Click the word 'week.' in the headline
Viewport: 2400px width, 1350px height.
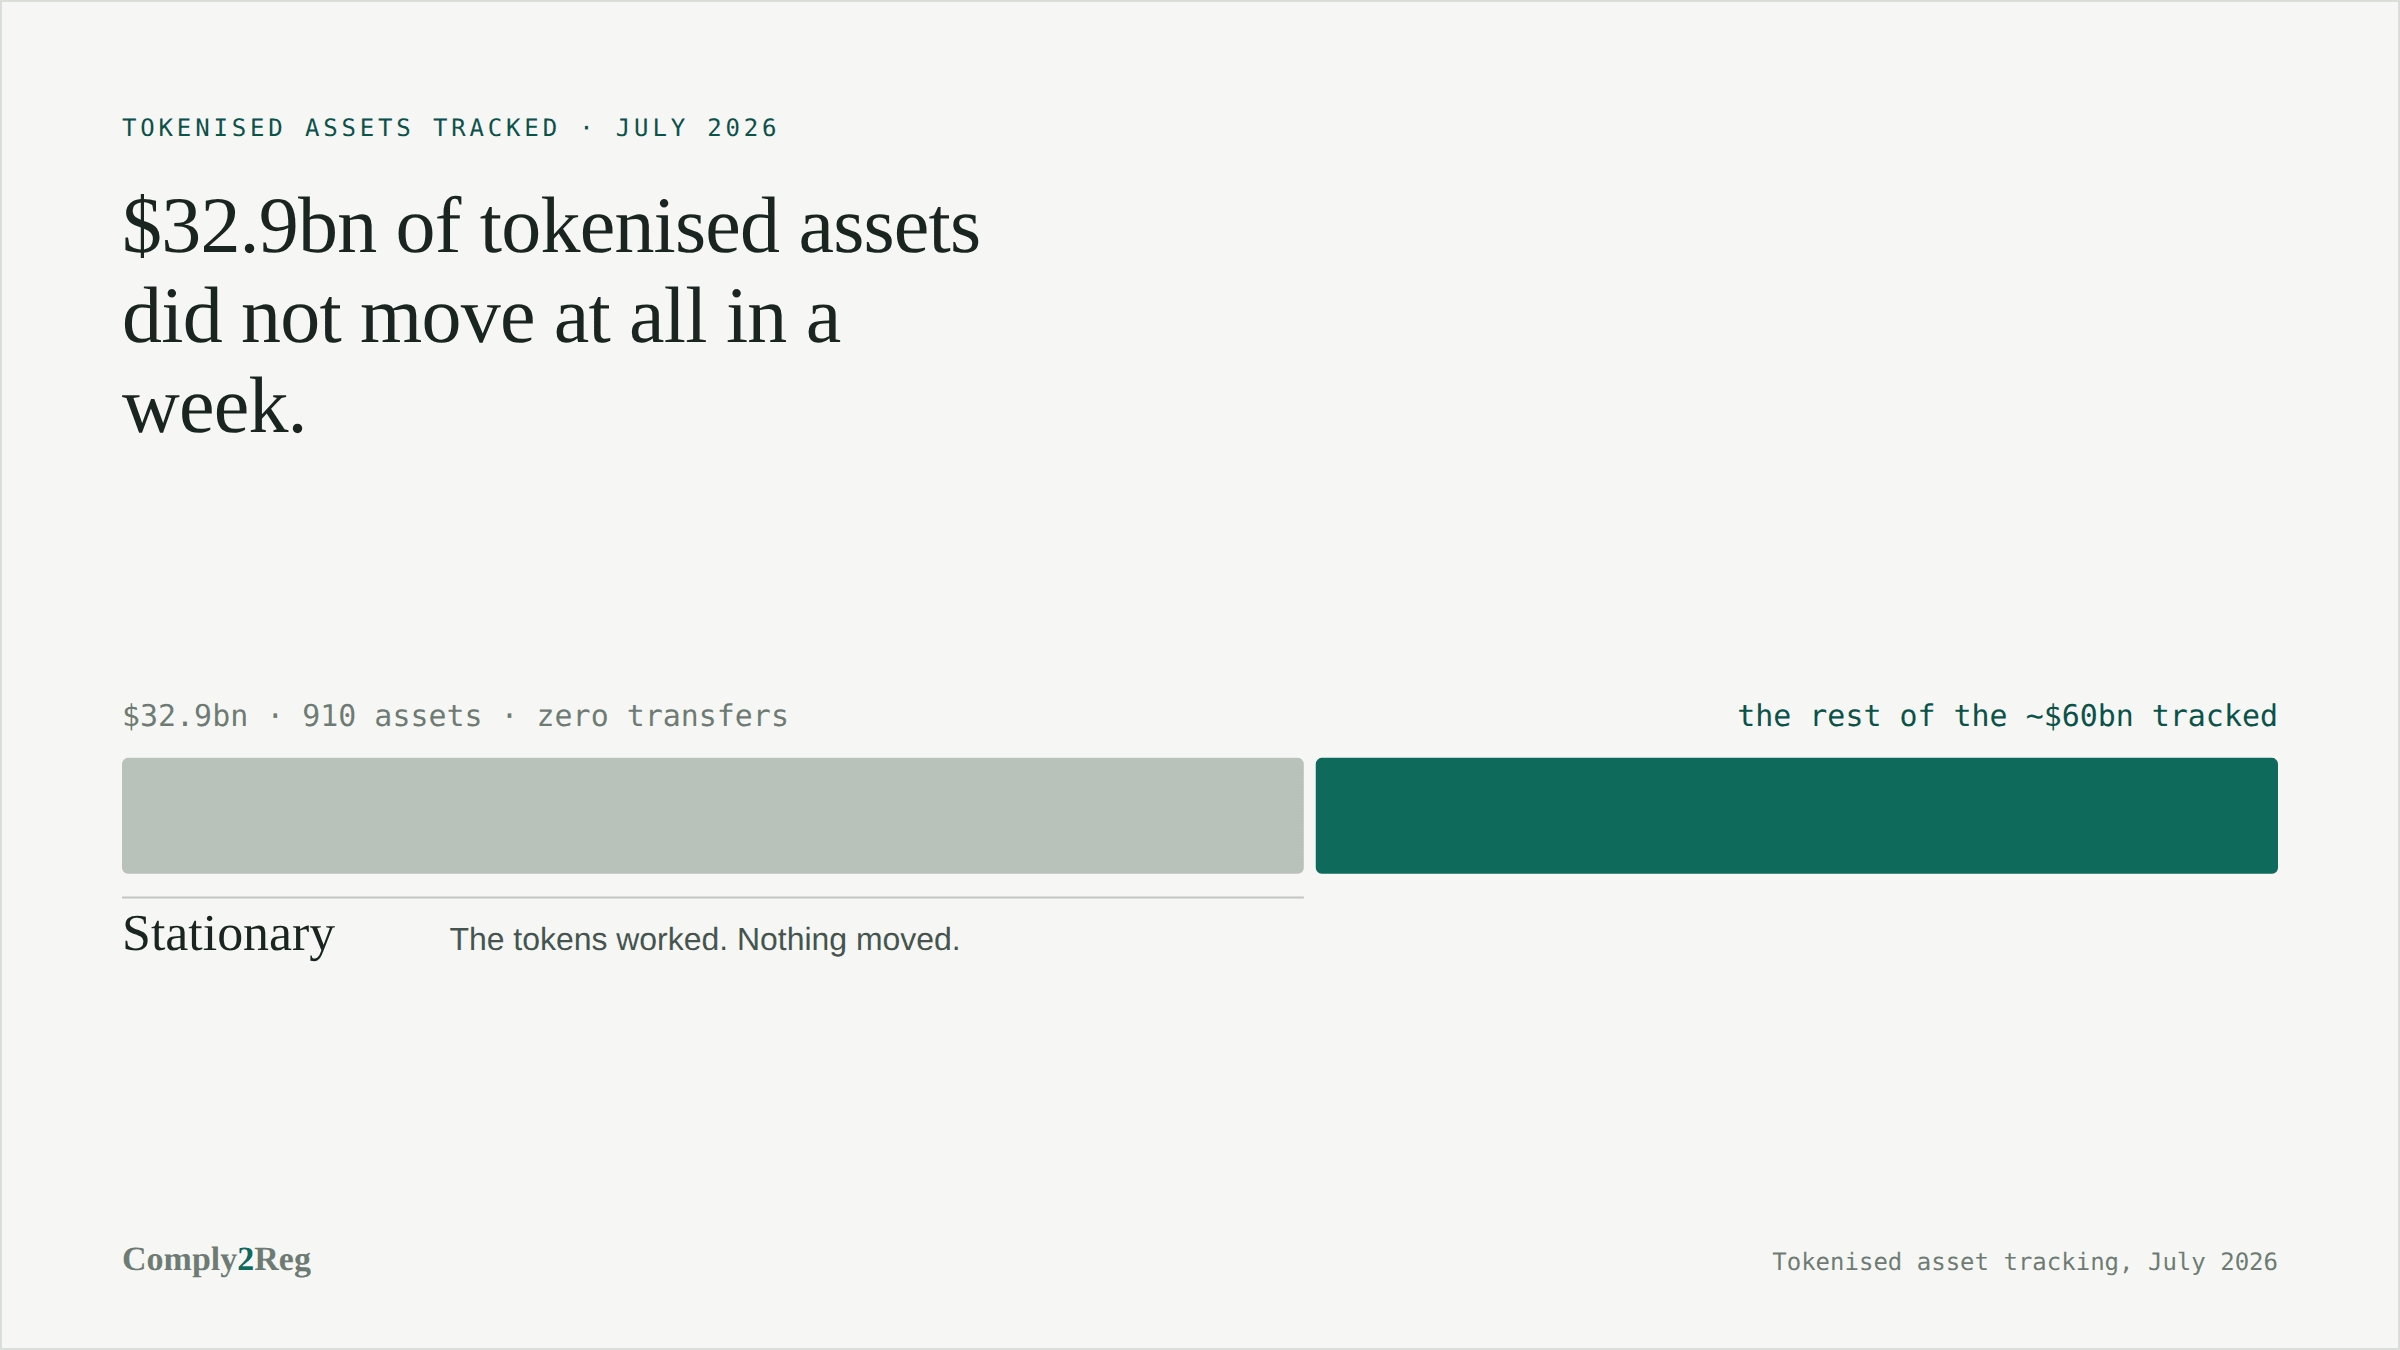214,407
